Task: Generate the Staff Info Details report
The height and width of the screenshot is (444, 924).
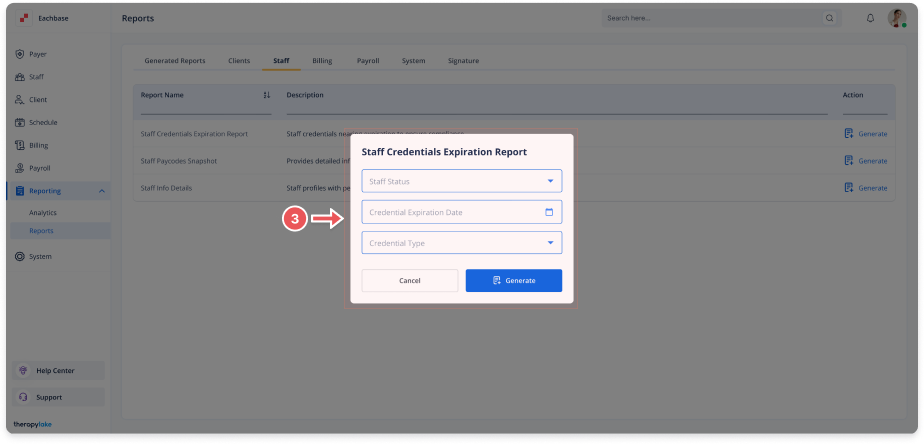Action: [865, 187]
